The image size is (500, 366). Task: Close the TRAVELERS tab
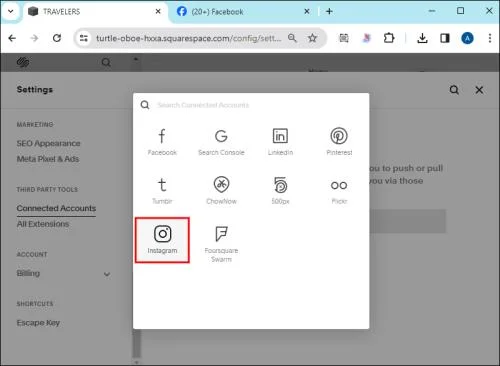pyautogui.click(x=158, y=11)
